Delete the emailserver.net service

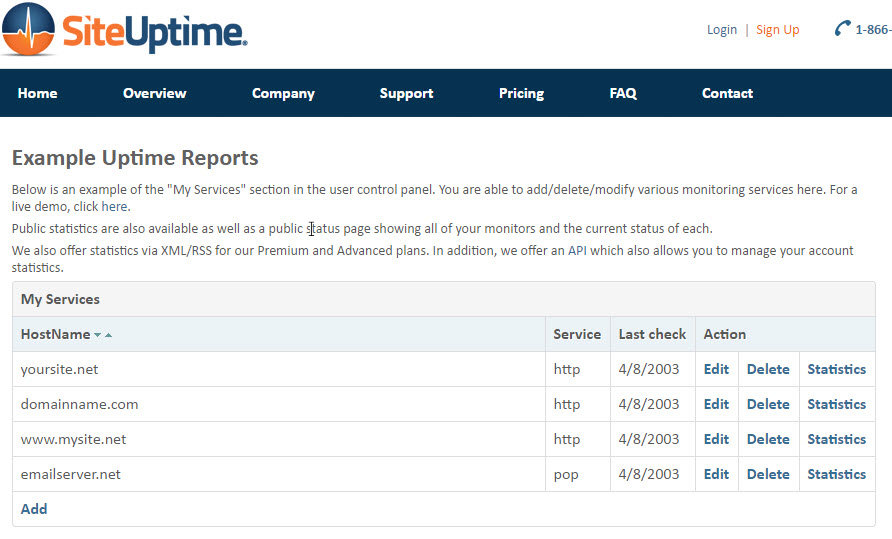768,474
